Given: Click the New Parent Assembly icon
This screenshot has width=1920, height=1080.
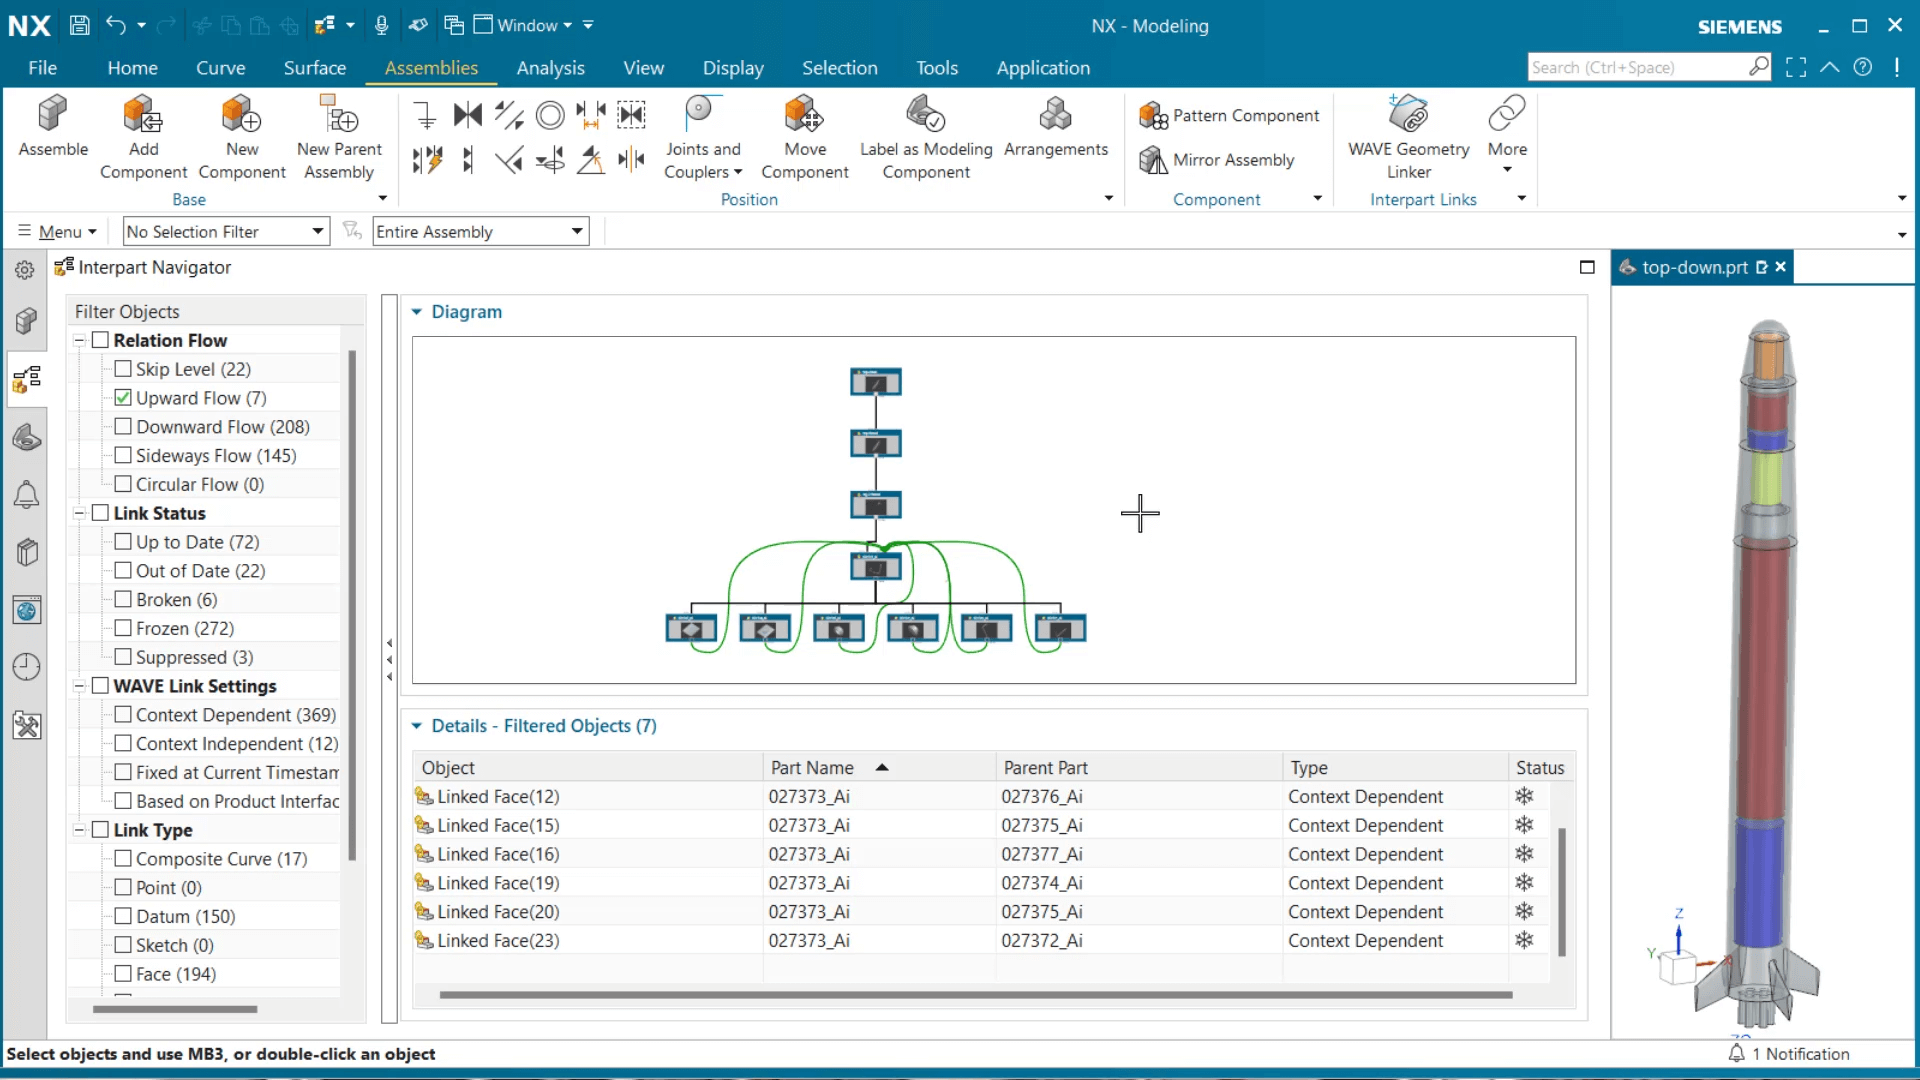Looking at the screenshot, I should pos(339,114).
